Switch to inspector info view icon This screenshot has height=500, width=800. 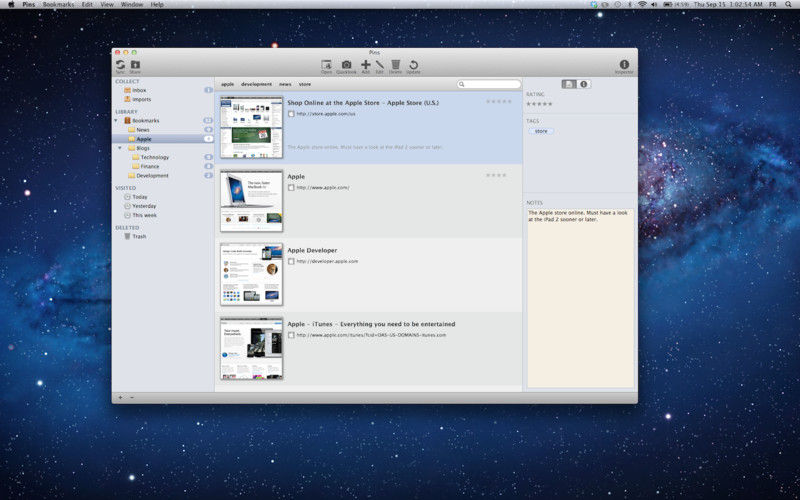pos(584,84)
